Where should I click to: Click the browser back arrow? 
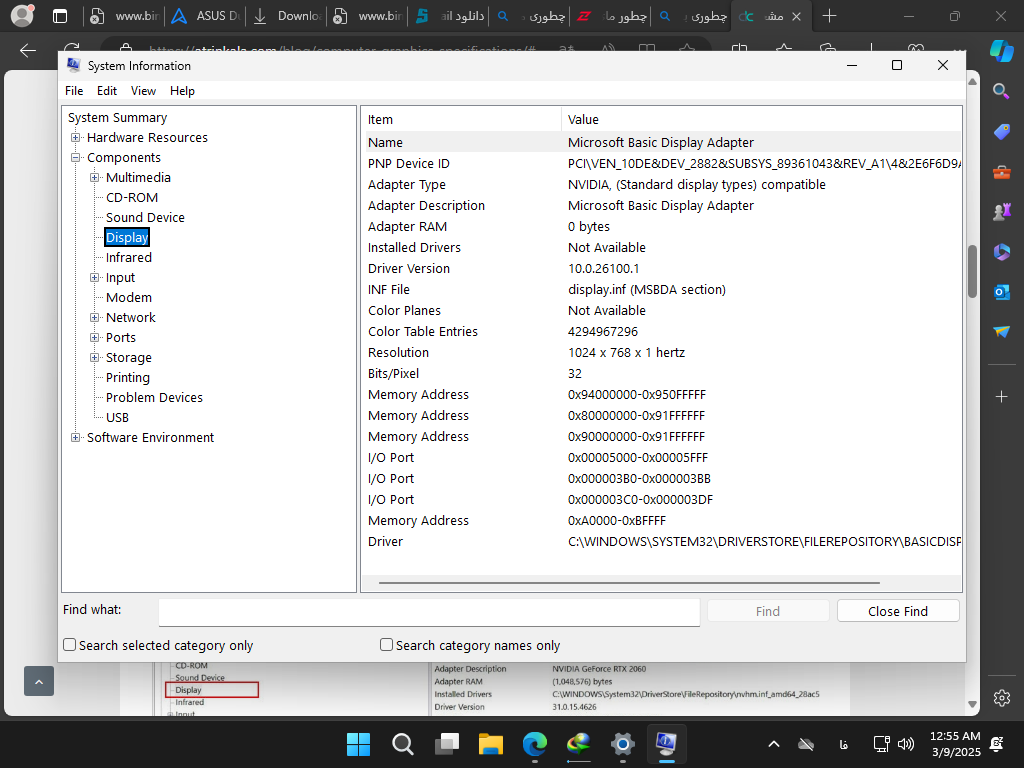(x=27, y=50)
